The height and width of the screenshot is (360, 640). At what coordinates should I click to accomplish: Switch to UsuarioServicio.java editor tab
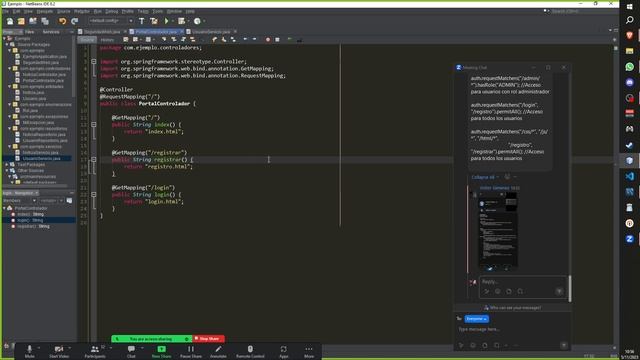click(x=211, y=31)
